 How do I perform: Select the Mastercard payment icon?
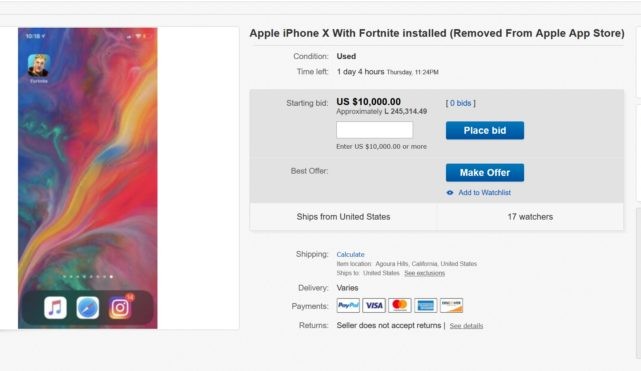[399, 305]
